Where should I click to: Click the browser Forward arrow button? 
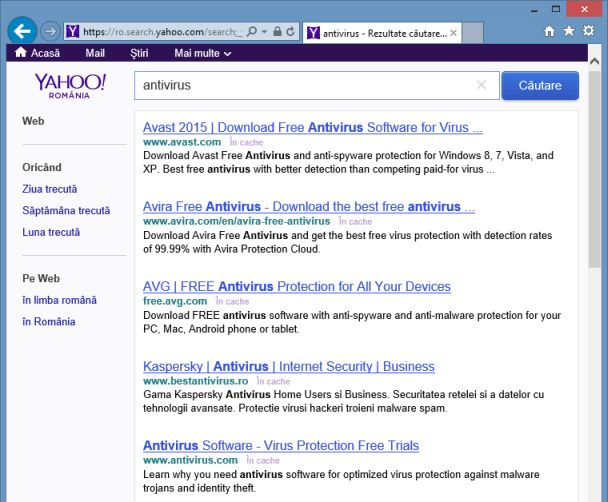pyautogui.click(x=50, y=31)
